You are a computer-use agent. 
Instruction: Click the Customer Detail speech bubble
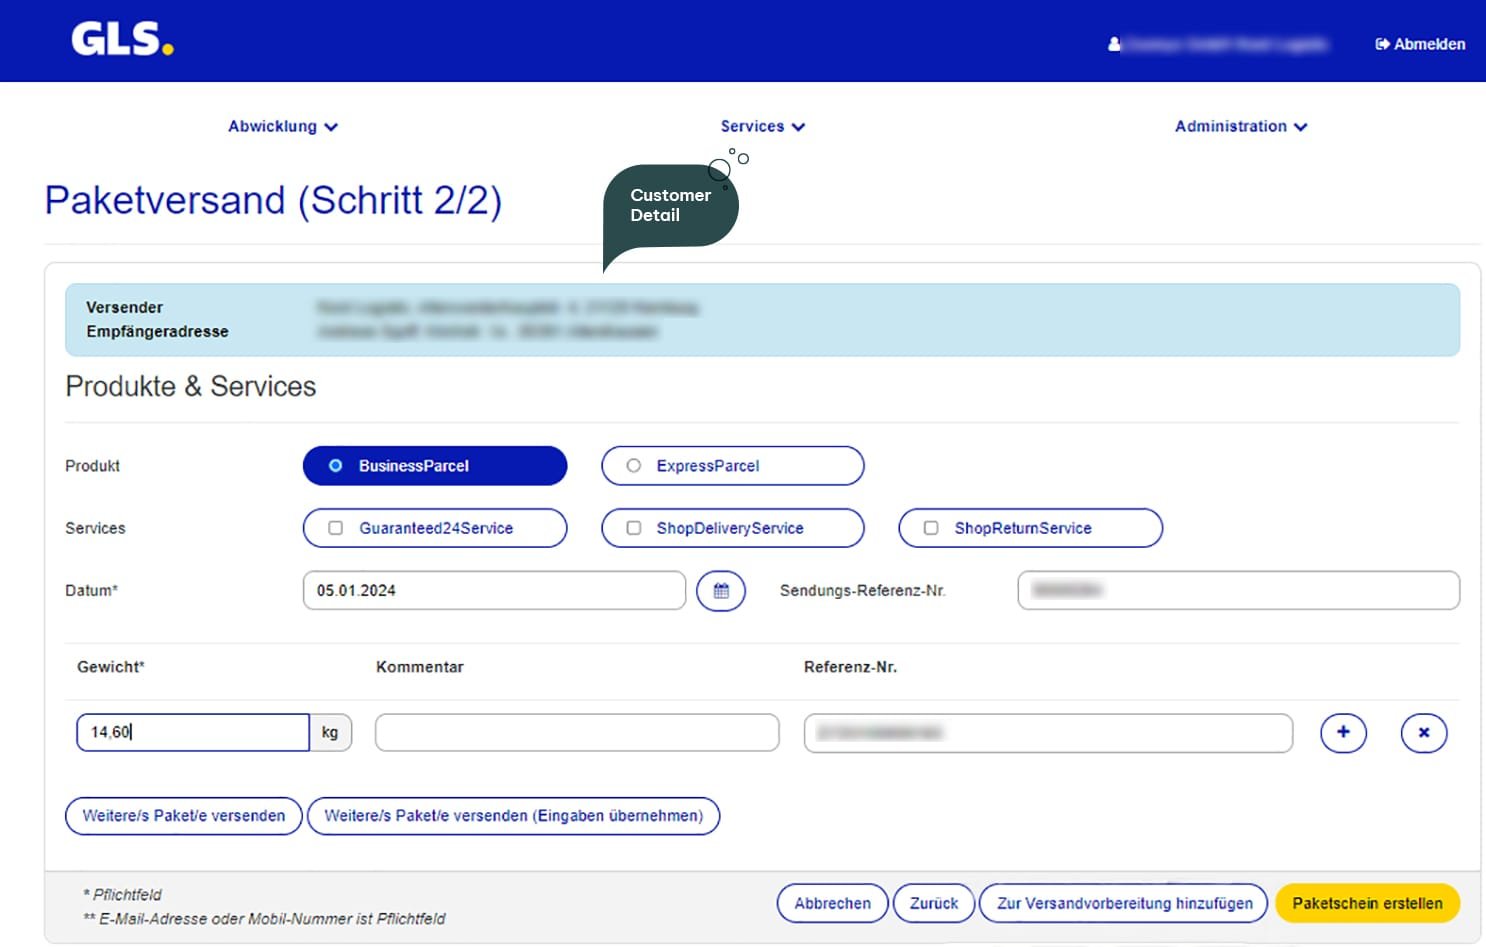click(670, 206)
